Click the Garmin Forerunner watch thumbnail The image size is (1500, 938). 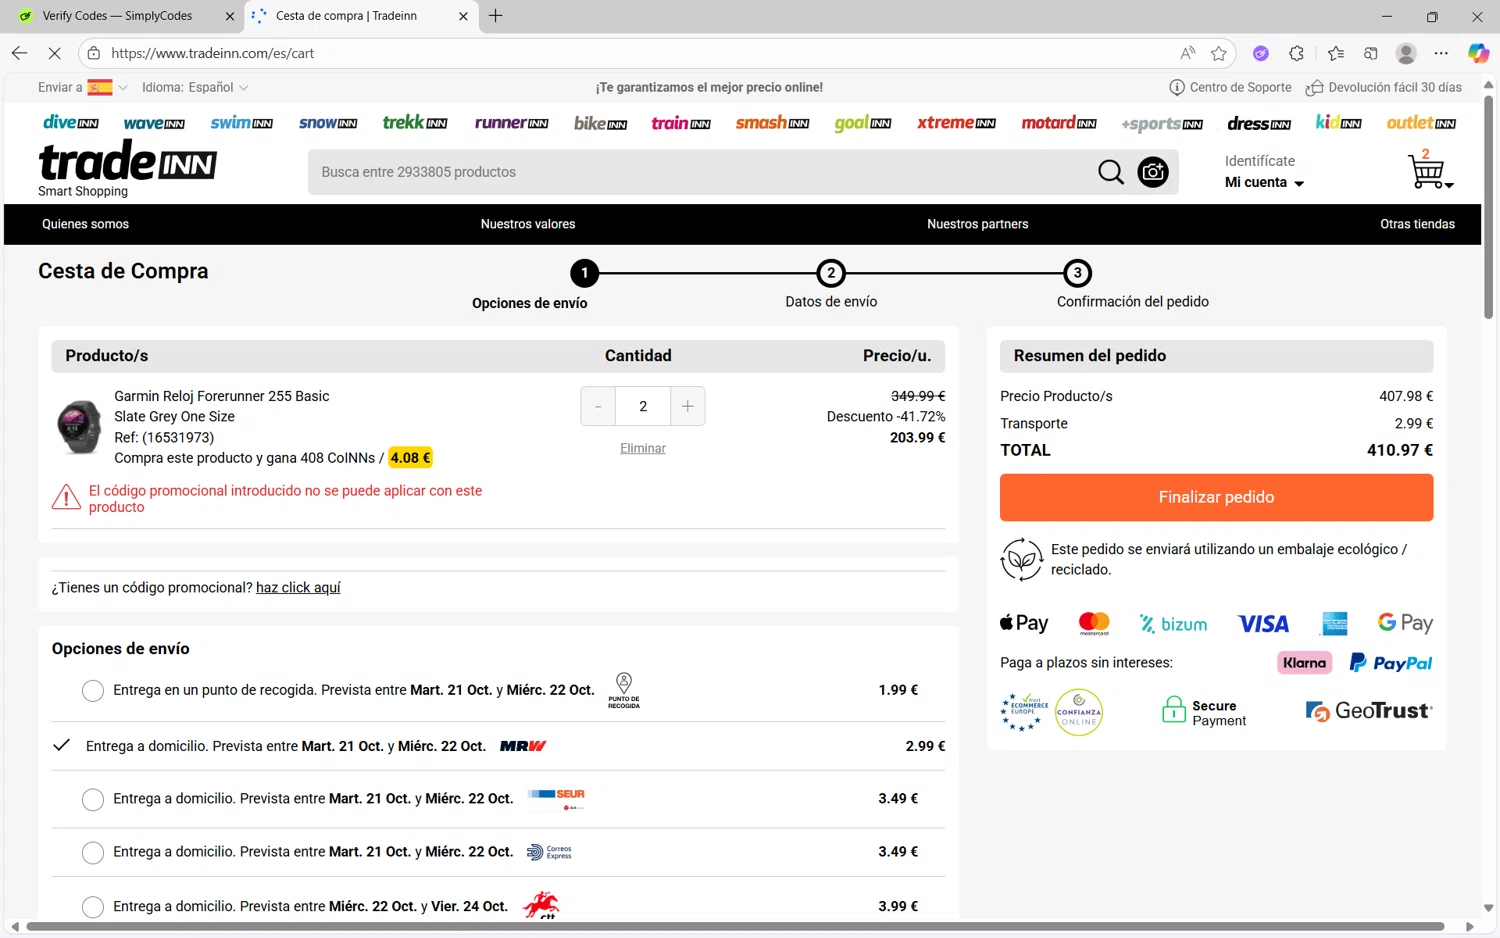(x=79, y=427)
